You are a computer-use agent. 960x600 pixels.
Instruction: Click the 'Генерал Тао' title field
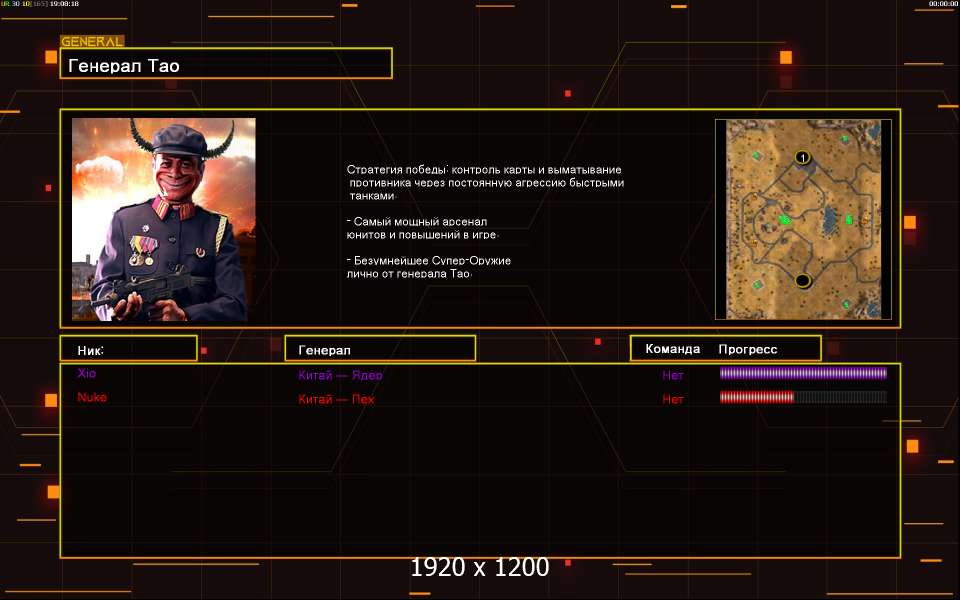pyautogui.click(x=226, y=63)
